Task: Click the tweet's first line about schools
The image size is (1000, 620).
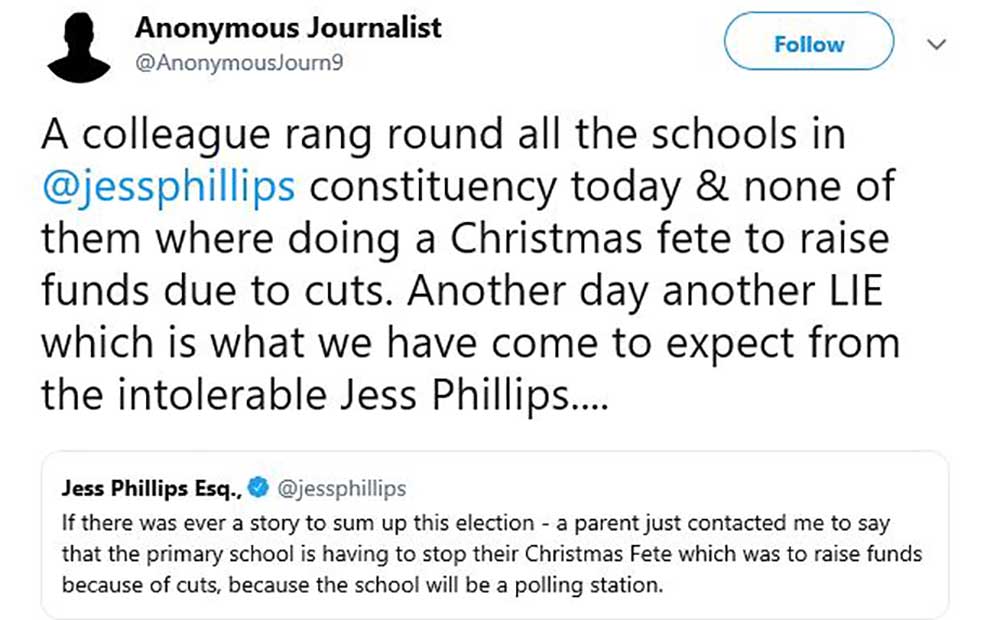Action: pos(442,135)
